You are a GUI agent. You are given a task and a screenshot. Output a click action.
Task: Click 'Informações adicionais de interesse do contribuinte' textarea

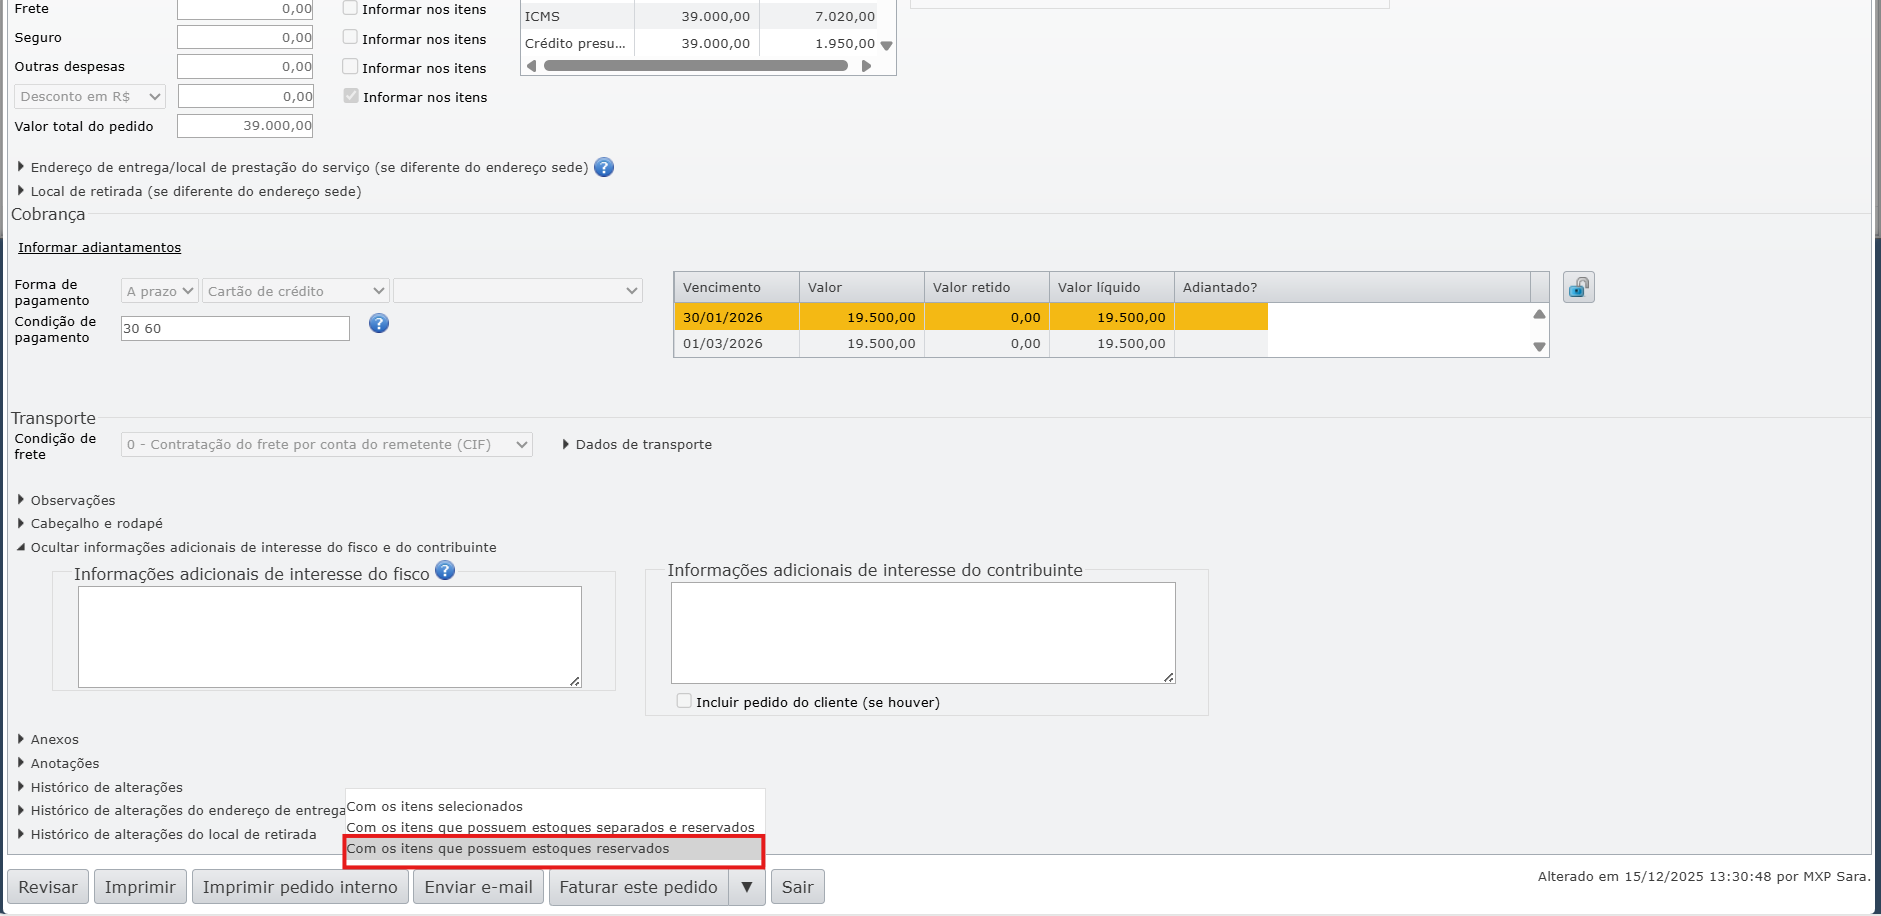[923, 633]
